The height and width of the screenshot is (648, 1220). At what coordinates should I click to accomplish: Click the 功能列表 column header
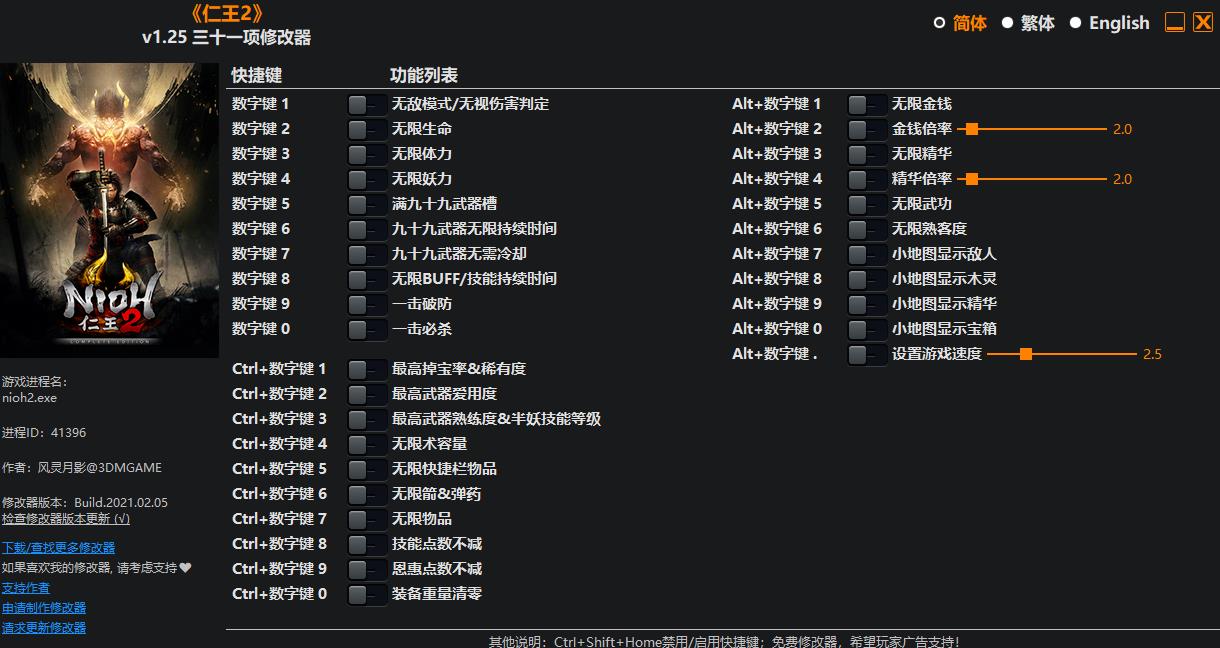[424, 76]
